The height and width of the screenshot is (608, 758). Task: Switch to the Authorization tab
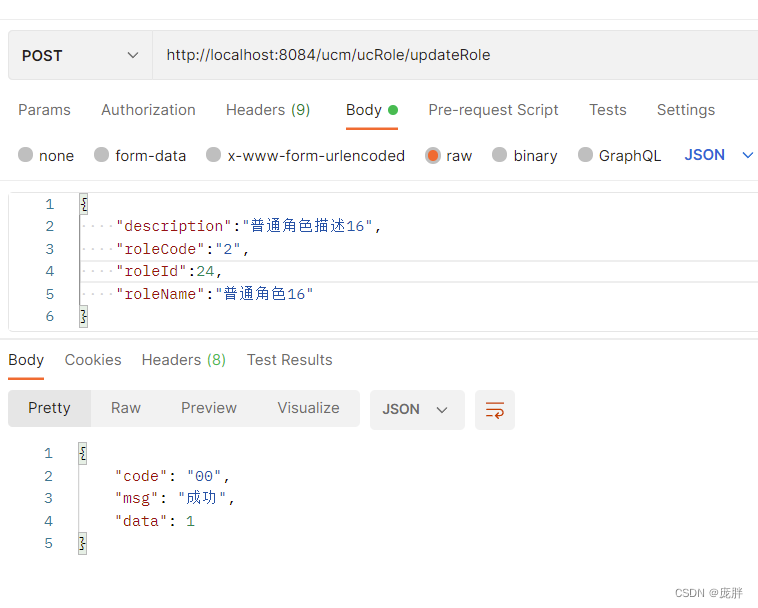pos(148,110)
